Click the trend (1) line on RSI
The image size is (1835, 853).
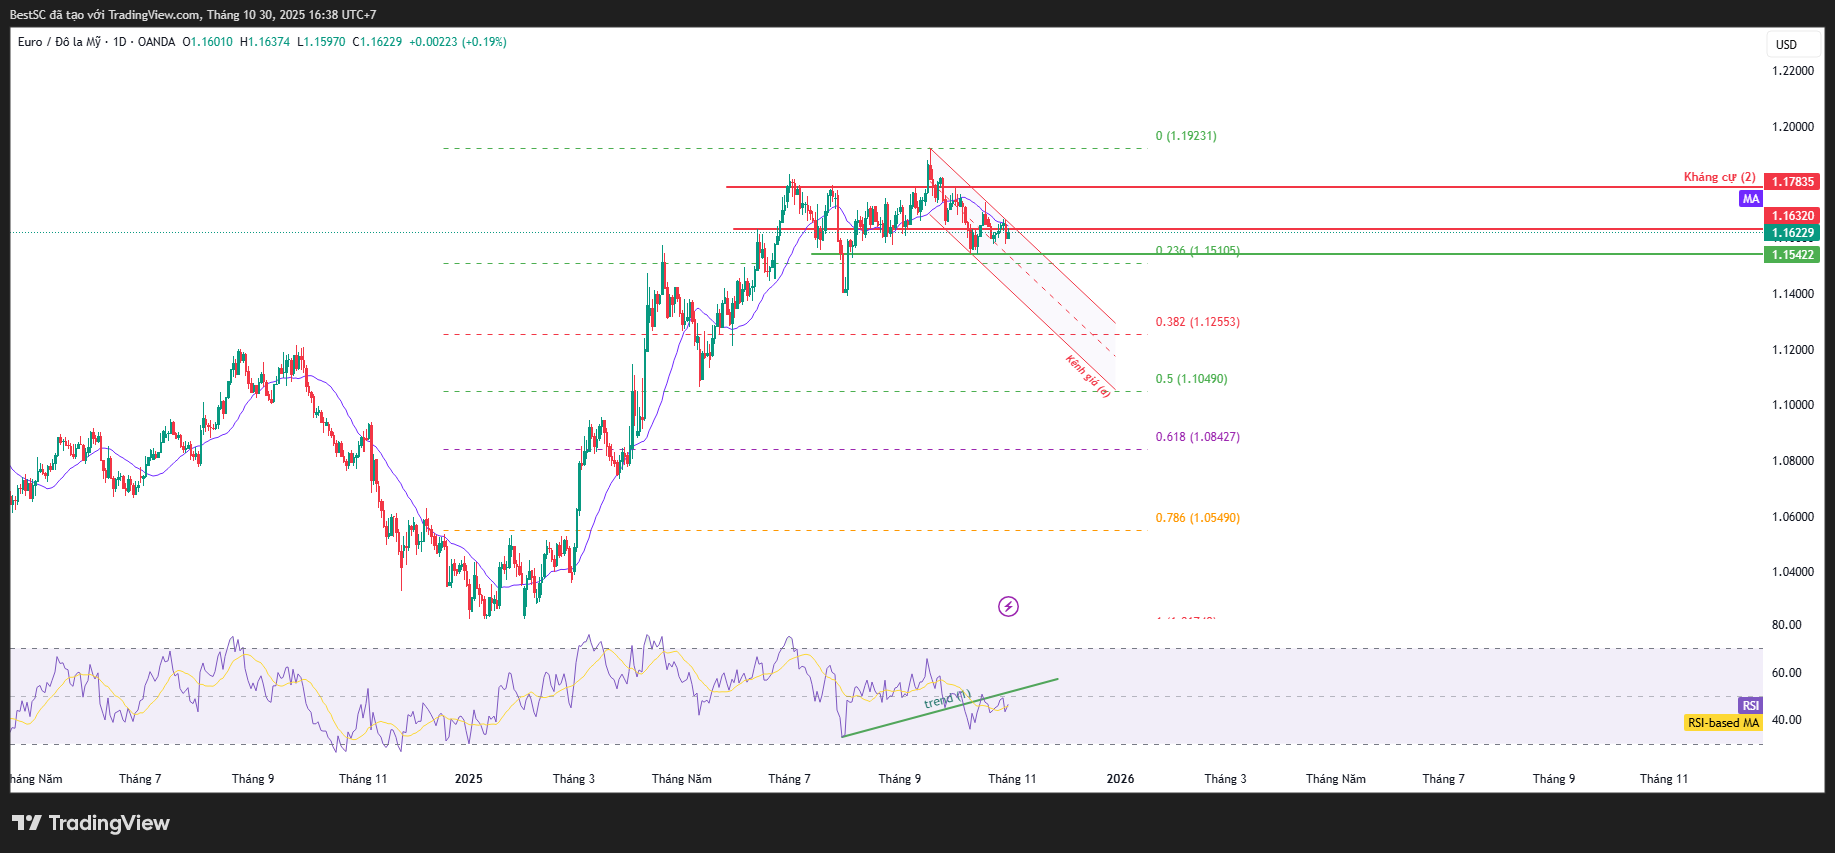(x=947, y=699)
